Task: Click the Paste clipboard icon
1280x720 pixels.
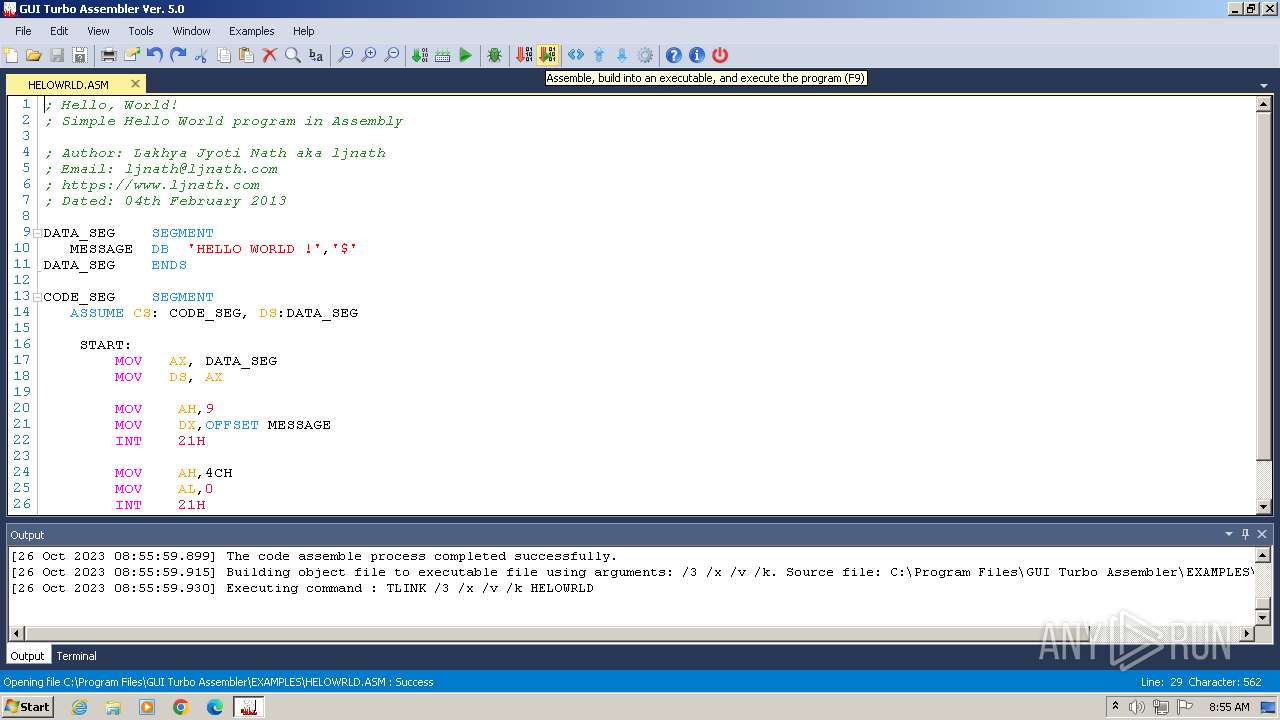Action: (246, 55)
